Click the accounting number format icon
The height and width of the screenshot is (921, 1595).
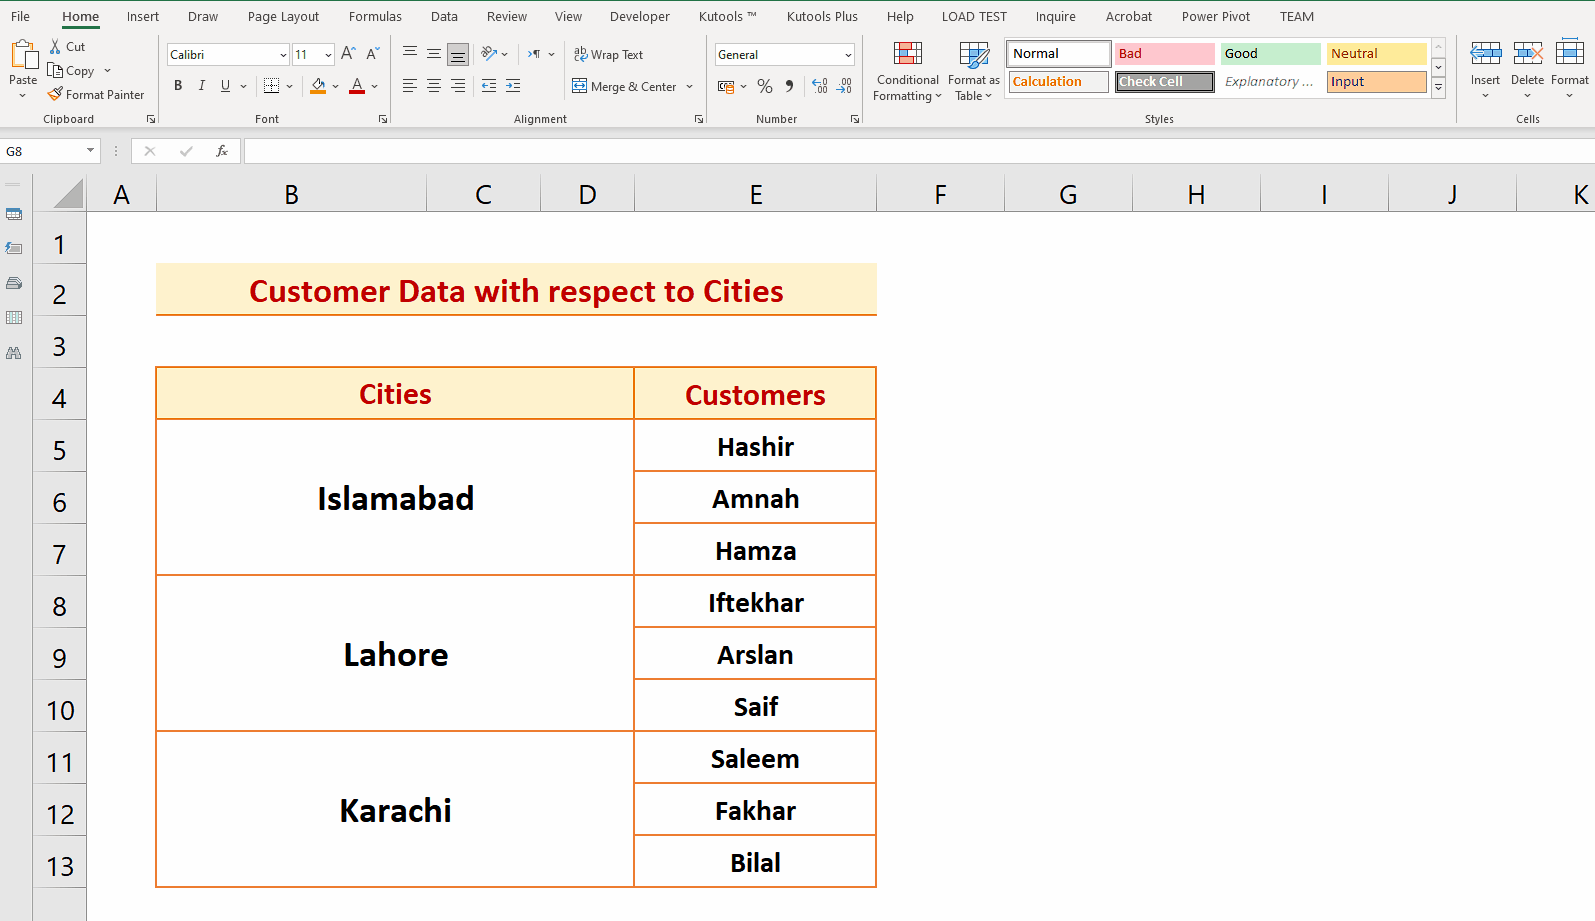pyautogui.click(x=727, y=87)
